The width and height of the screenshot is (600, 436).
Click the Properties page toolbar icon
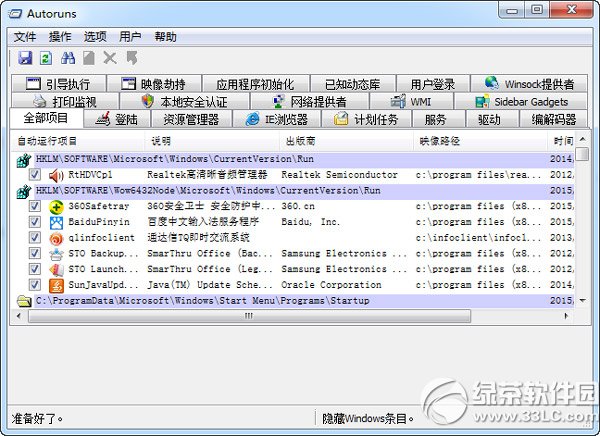click(x=89, y=58)
